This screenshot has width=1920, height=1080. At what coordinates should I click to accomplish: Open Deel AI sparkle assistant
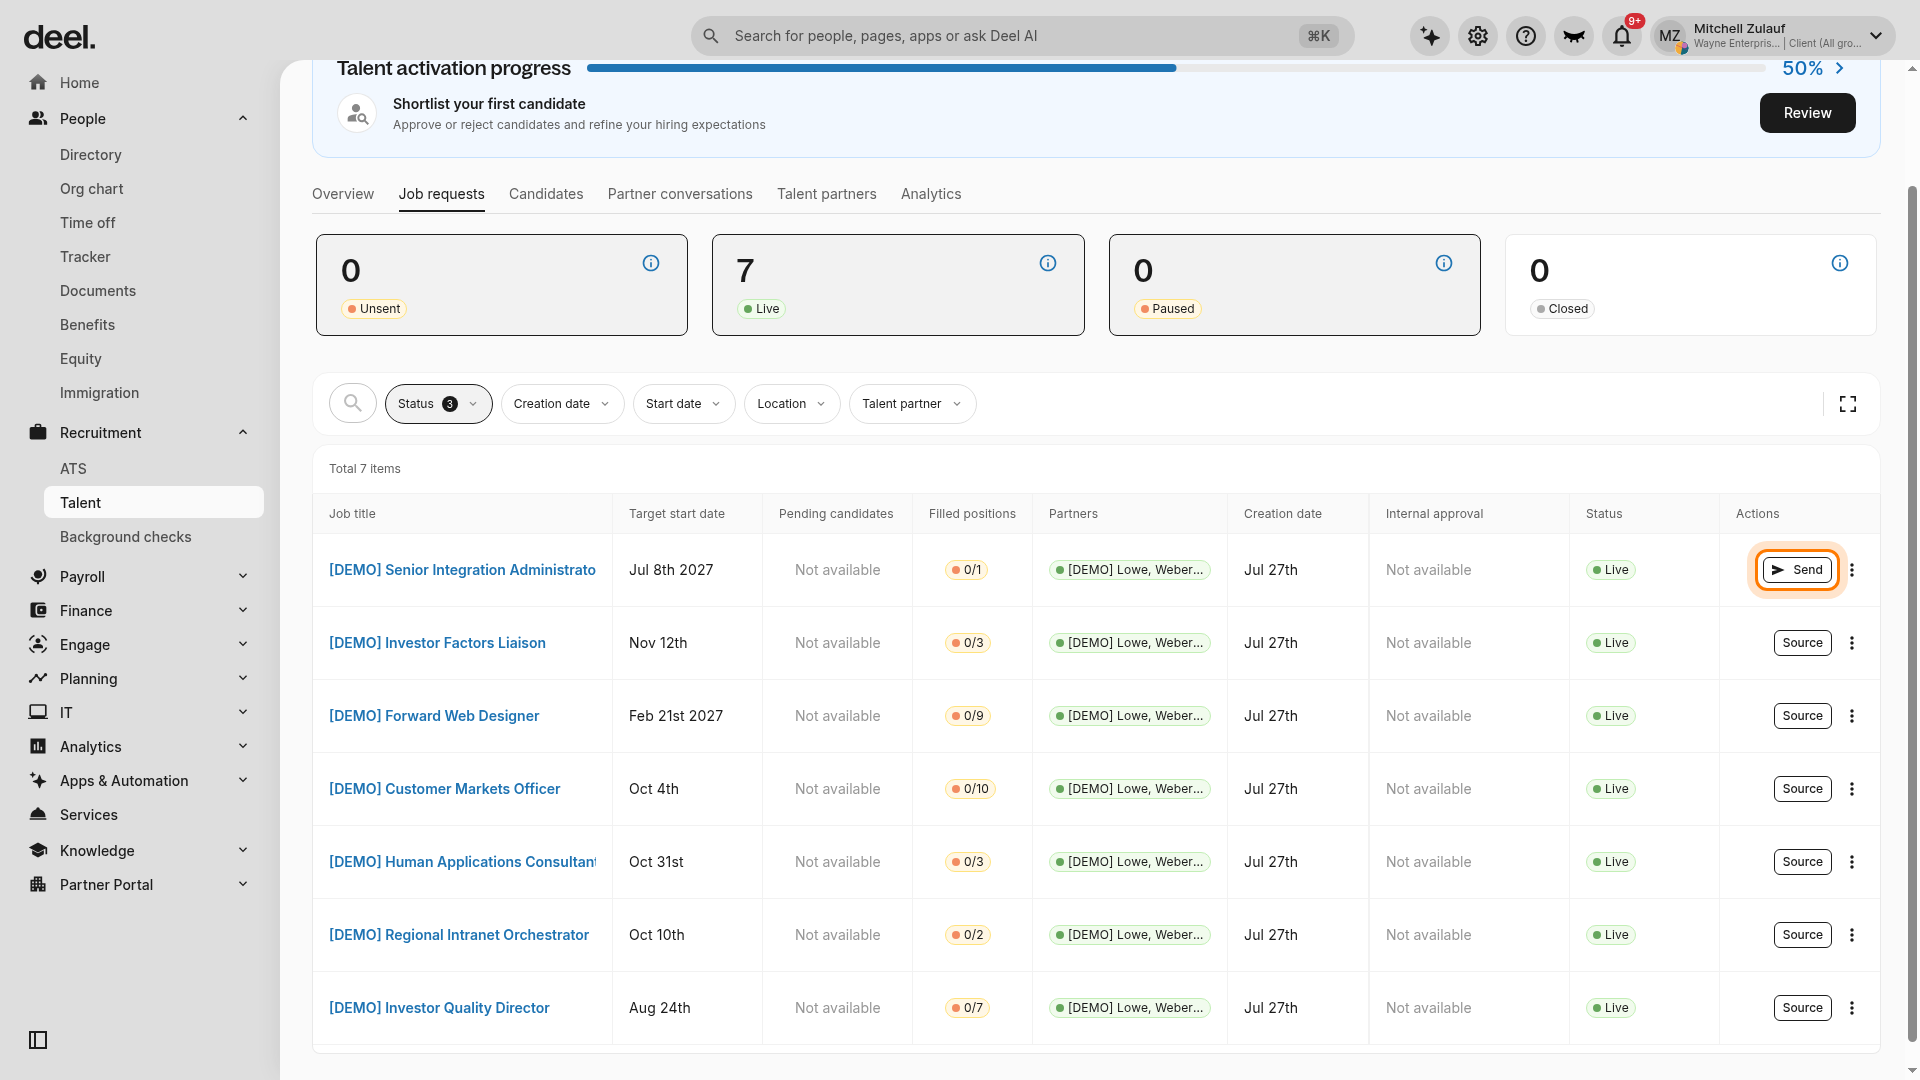pos(1430,36)
